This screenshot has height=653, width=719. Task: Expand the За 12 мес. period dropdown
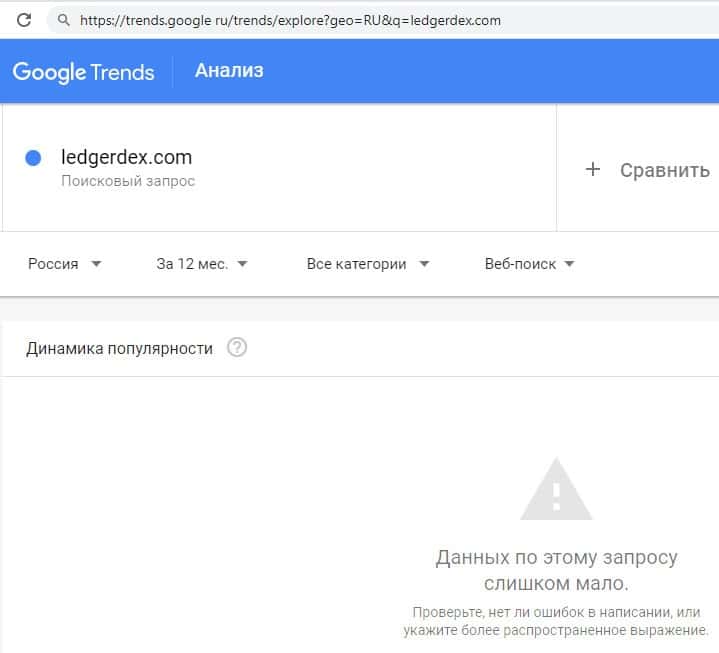(202, 264)
